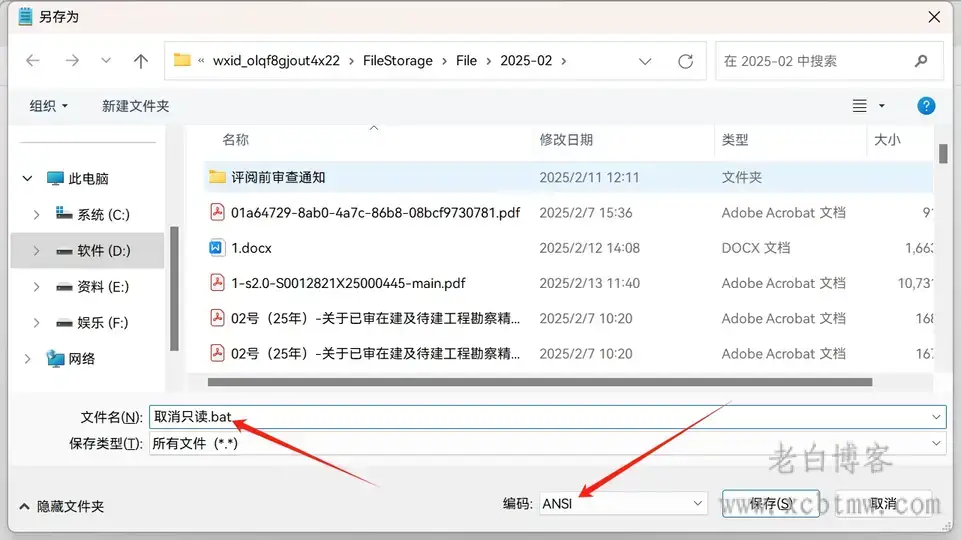Click the Word icon of 1.docx

tap(216, 248)
